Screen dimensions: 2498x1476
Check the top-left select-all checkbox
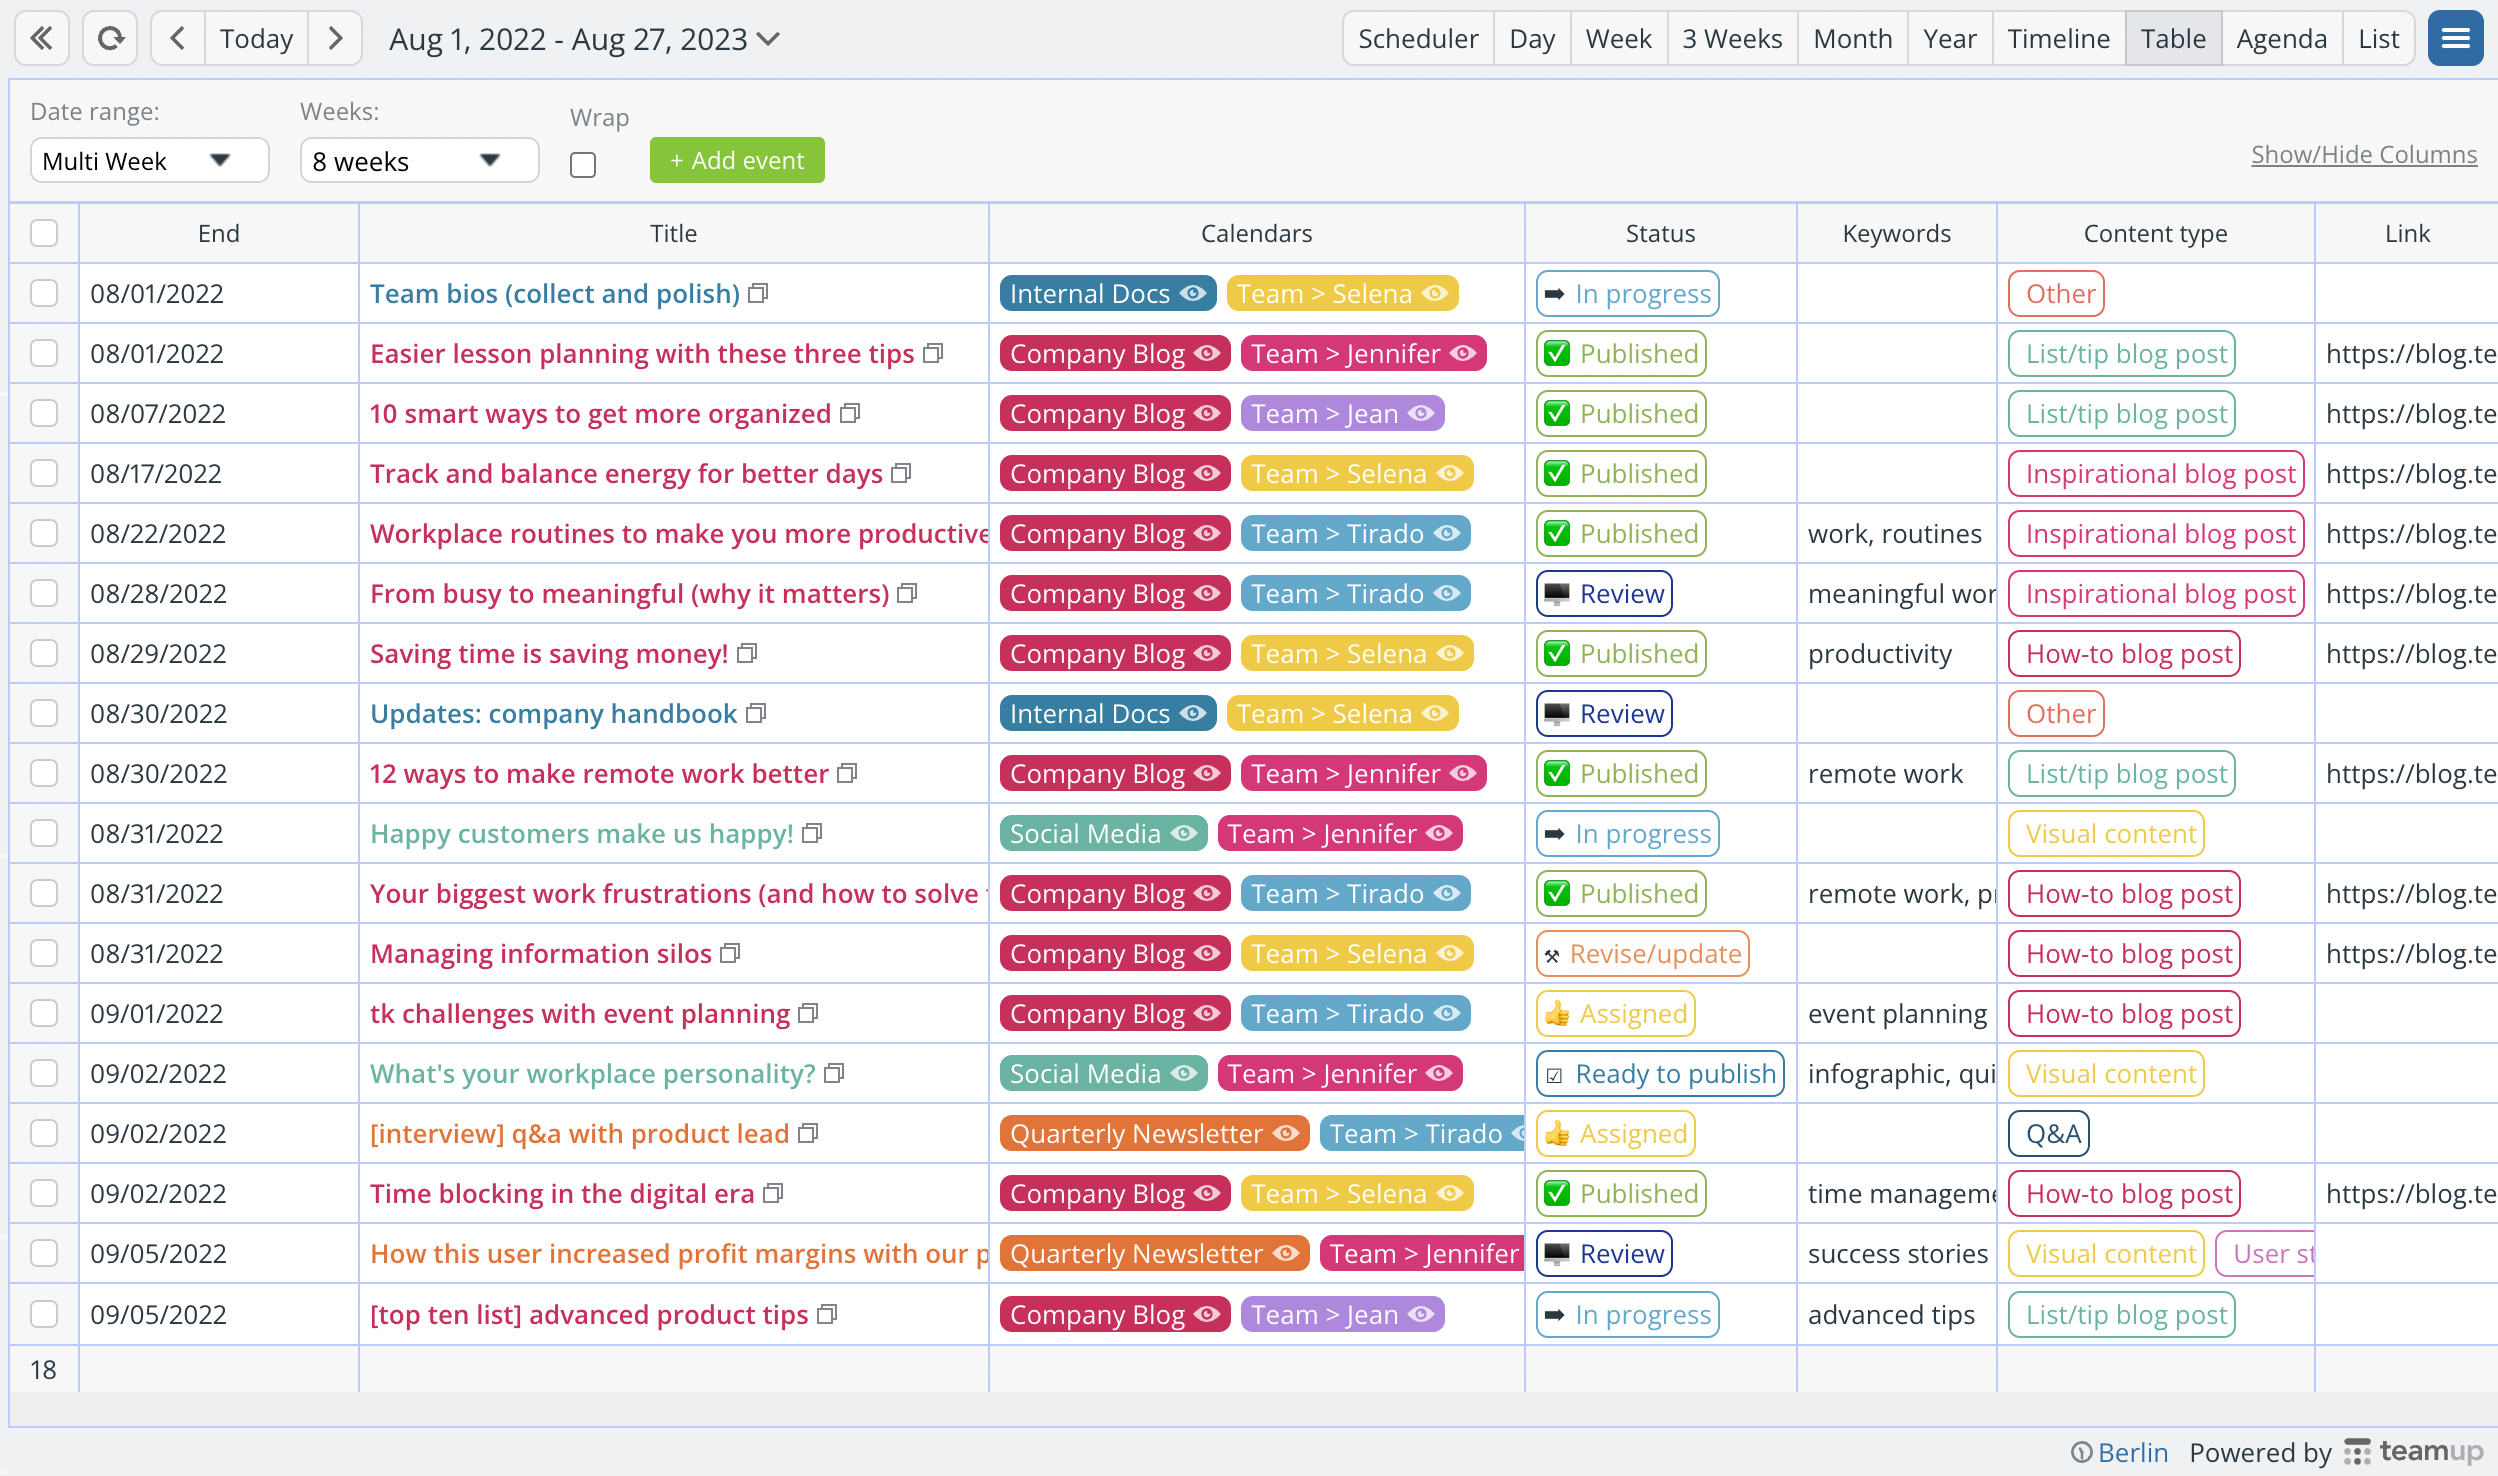click(44, 232)
